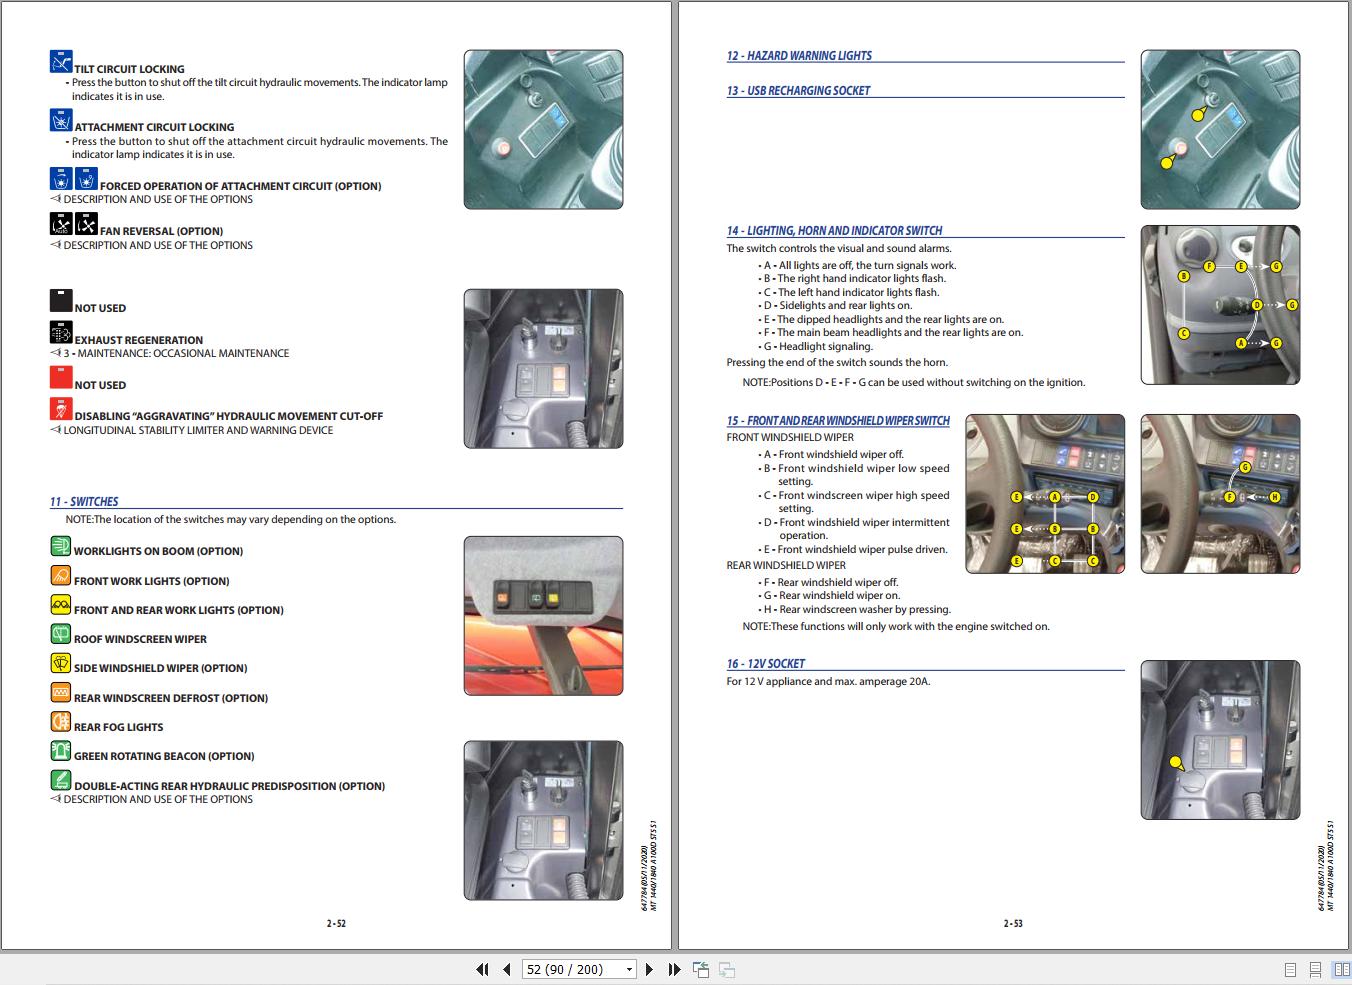This screenshot has height=985, width=1352.
Task: Click the 12 - HAZARD WARNING LIGHTS heading
Action: 799,56
